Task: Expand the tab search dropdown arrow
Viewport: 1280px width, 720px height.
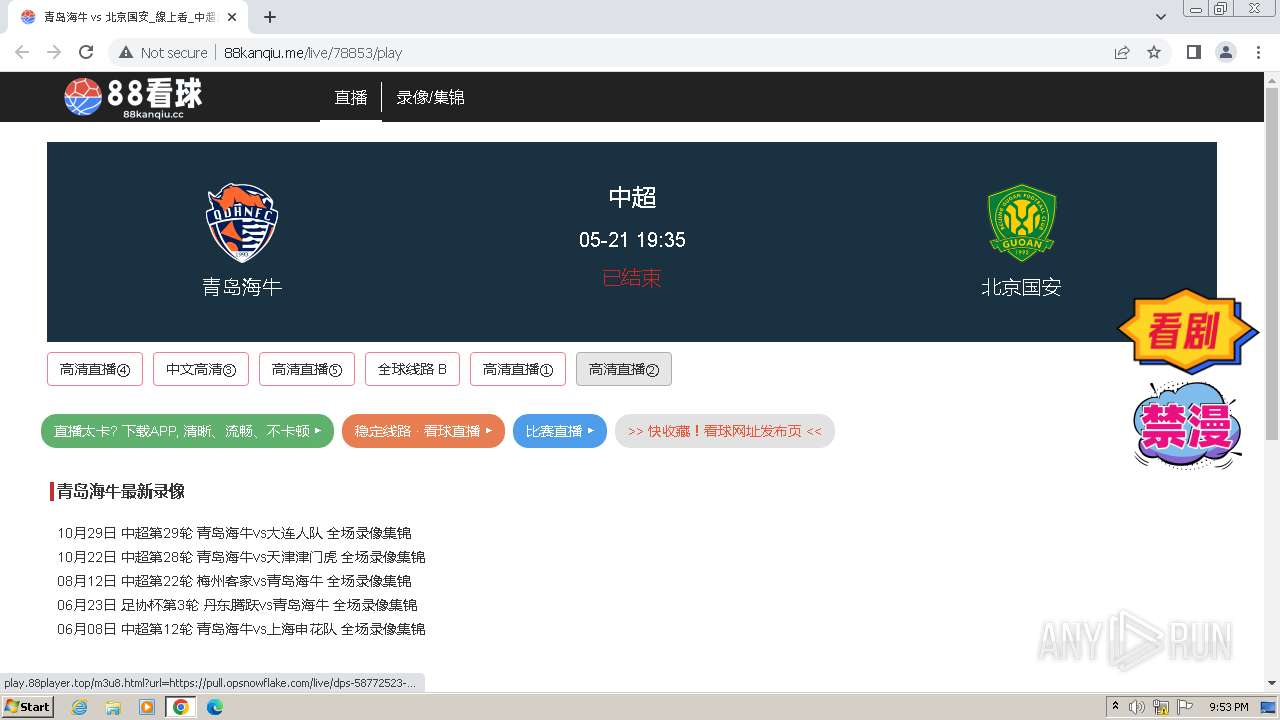Action: point(1160,17)
